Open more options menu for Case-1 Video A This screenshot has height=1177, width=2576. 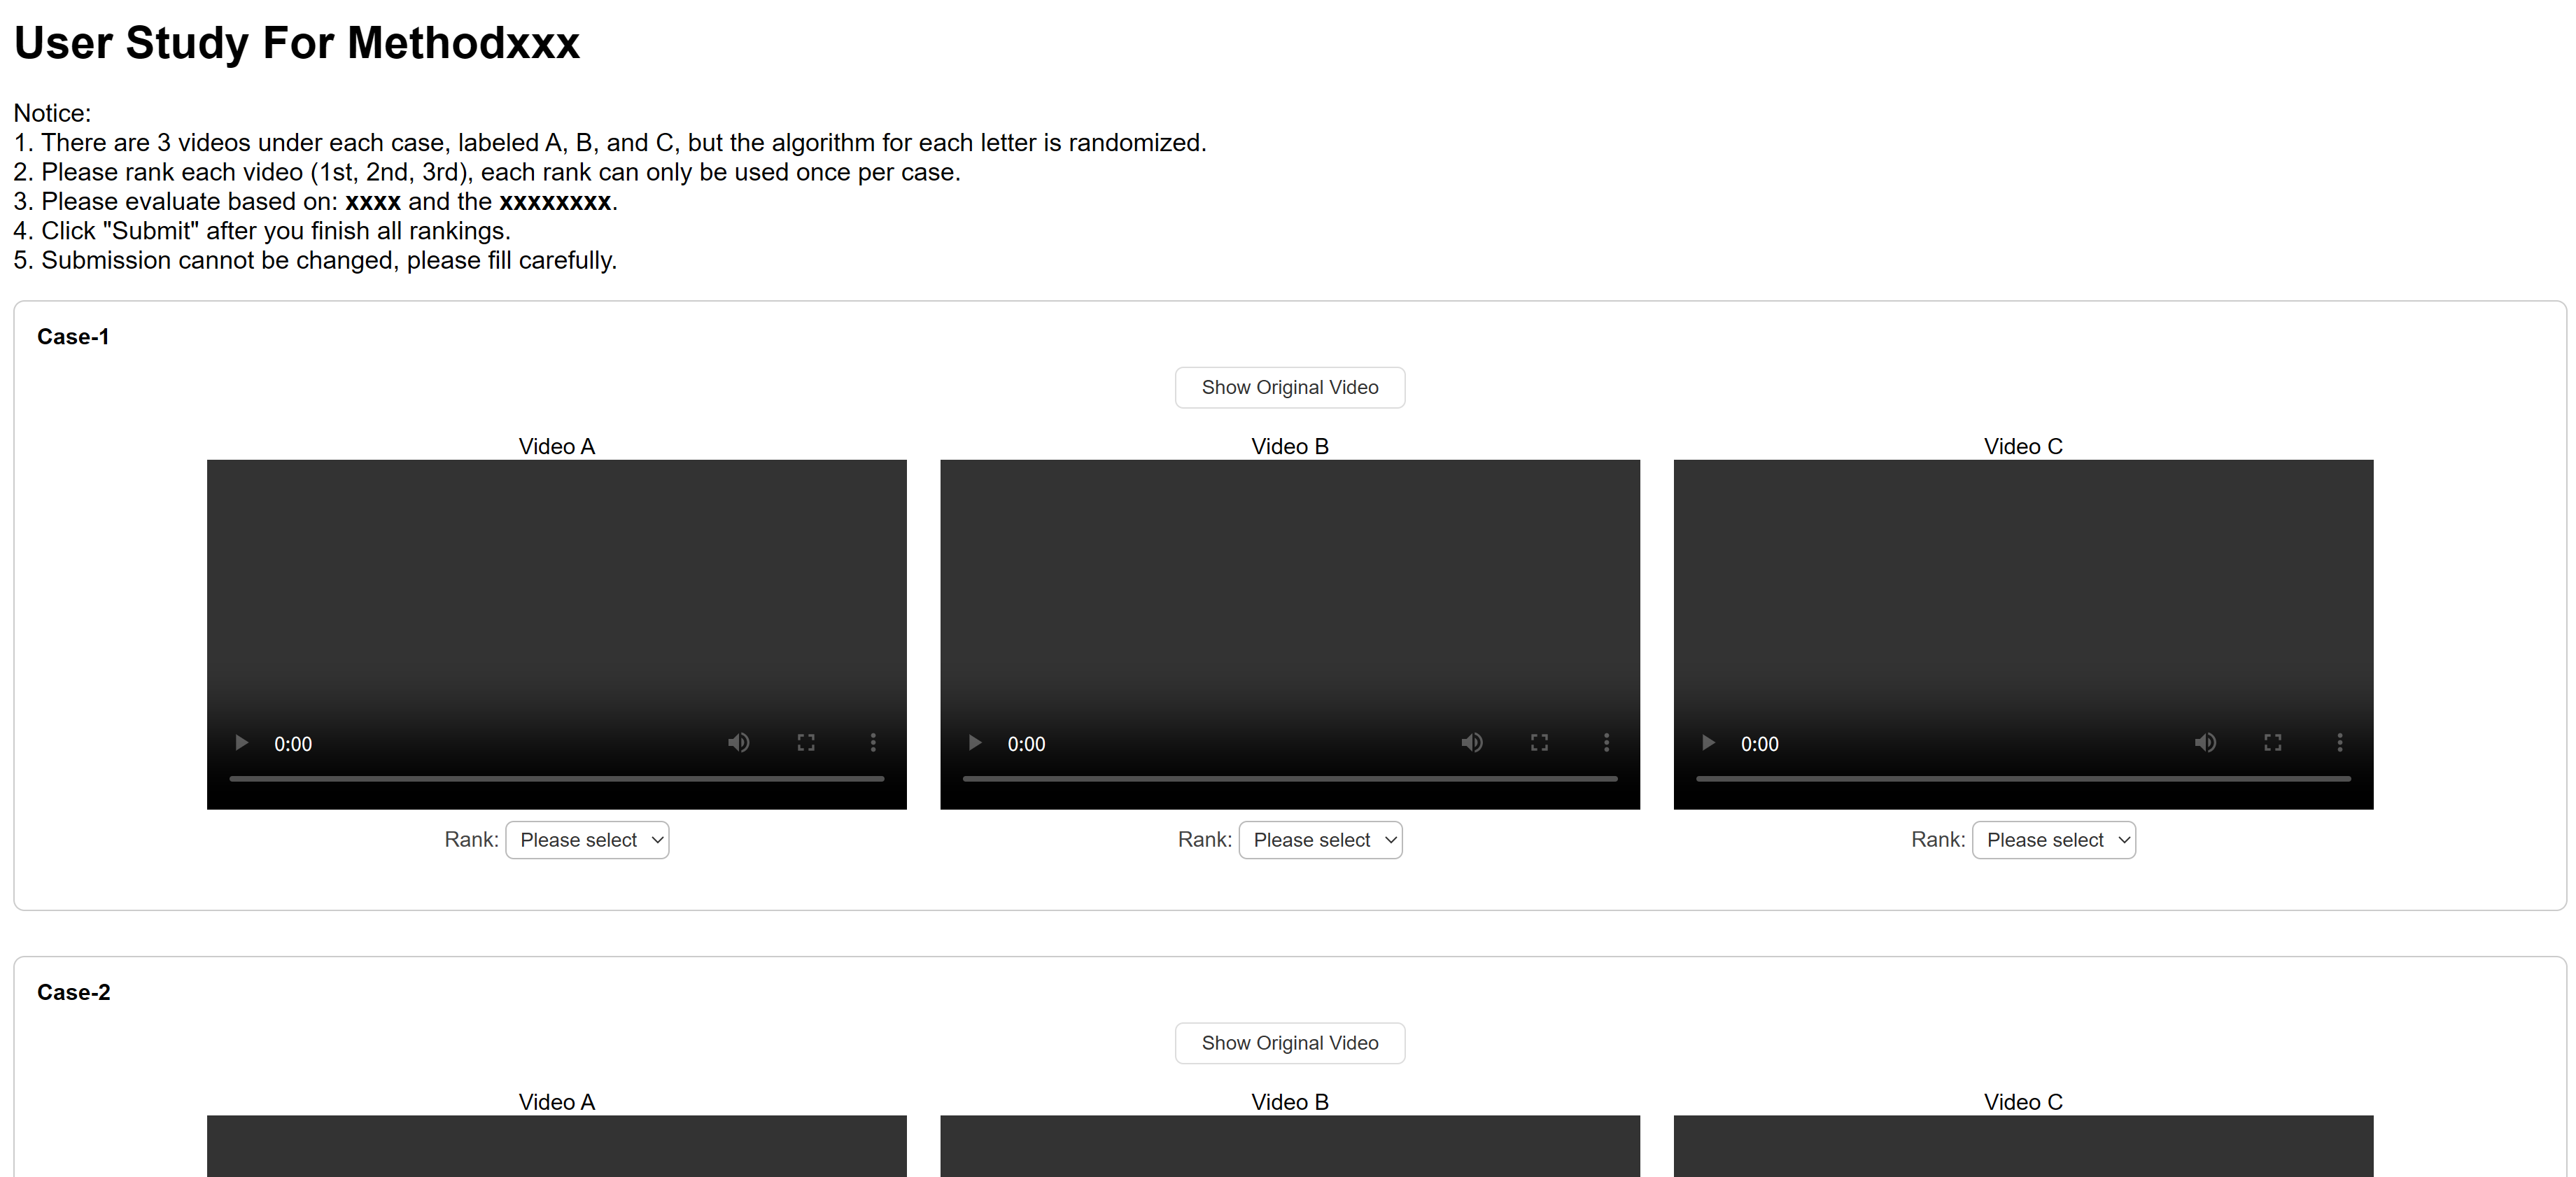873,743
